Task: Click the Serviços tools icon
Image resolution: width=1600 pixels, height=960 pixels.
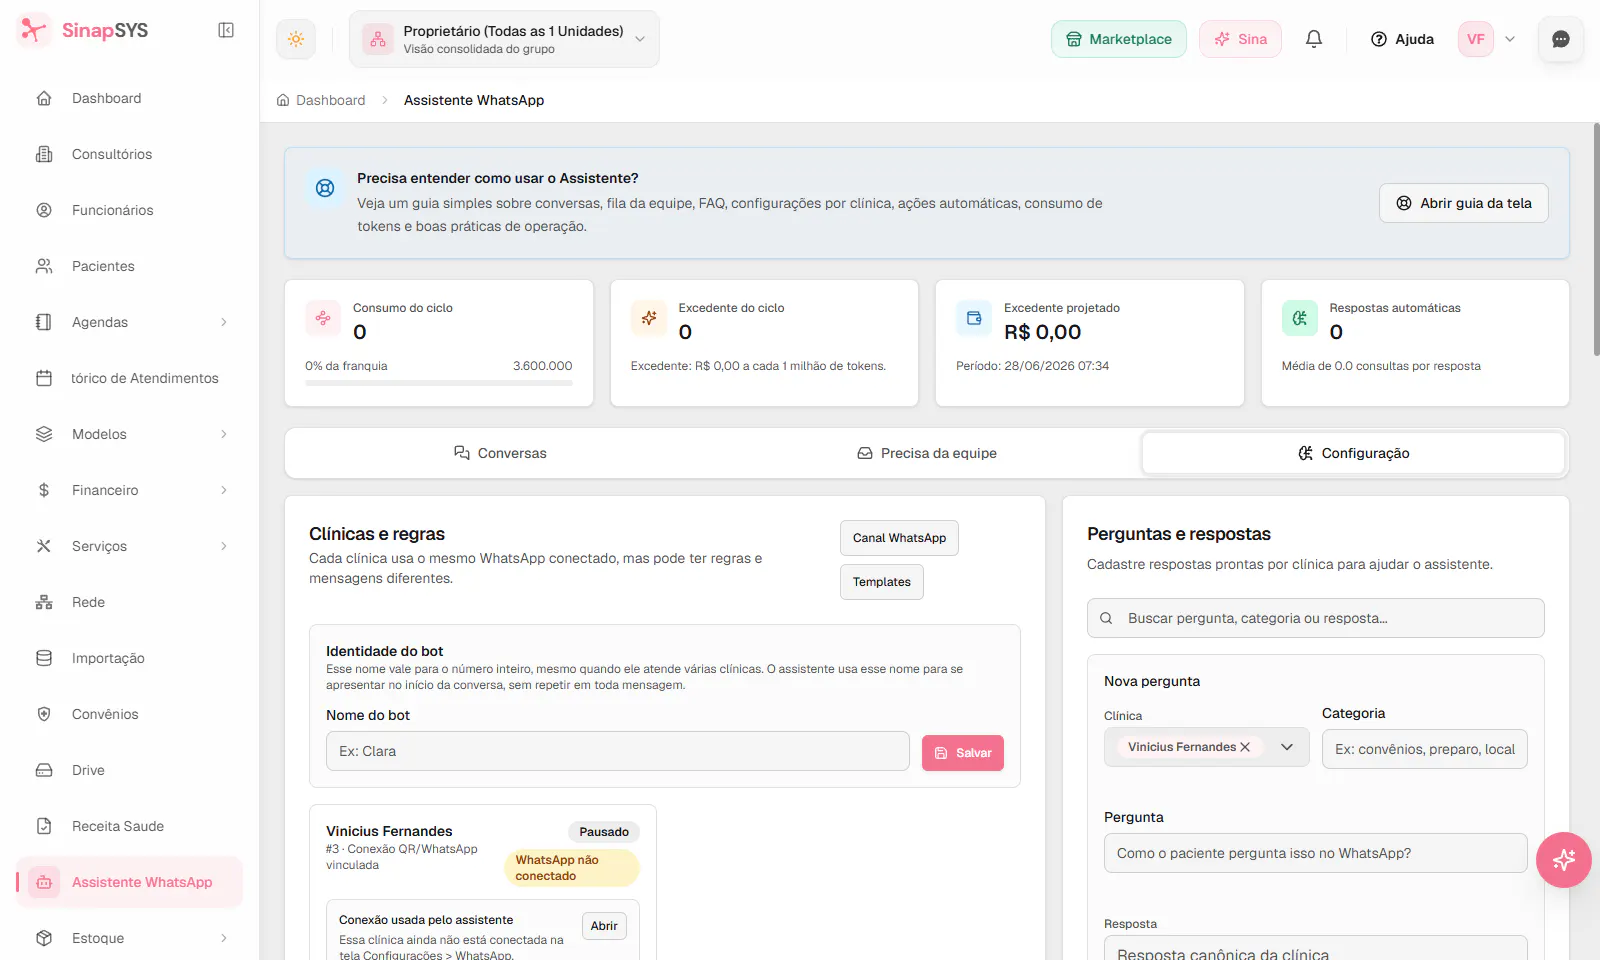Action: (44, 546)
